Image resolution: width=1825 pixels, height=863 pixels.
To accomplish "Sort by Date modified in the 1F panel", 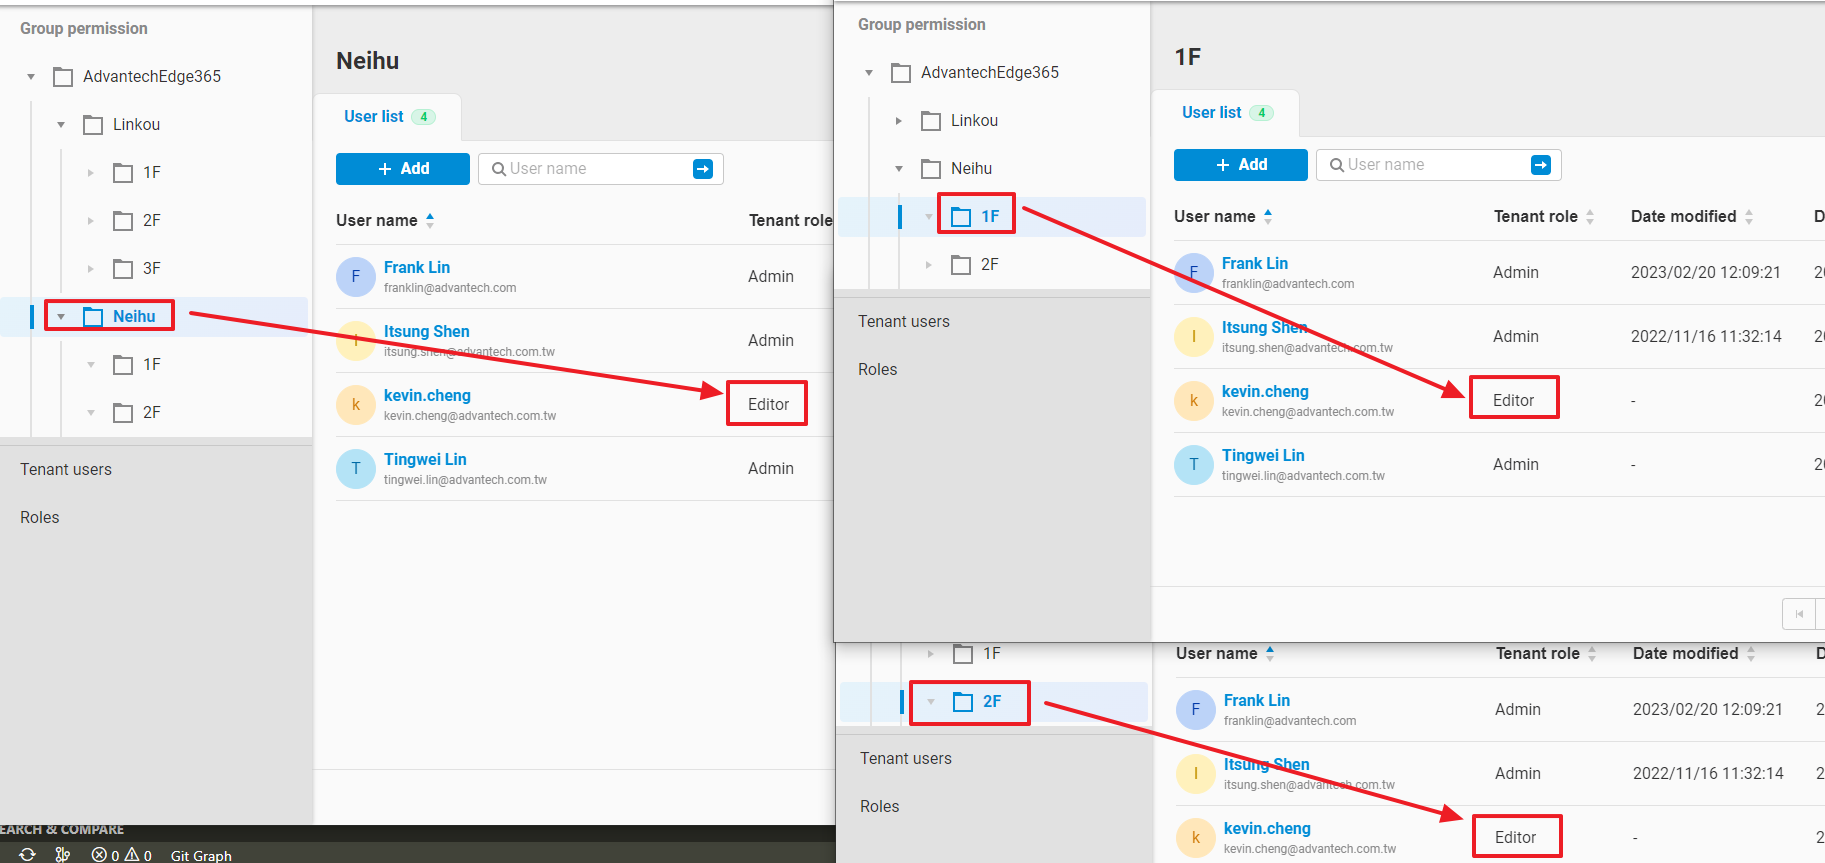I will pos(1749,216).
